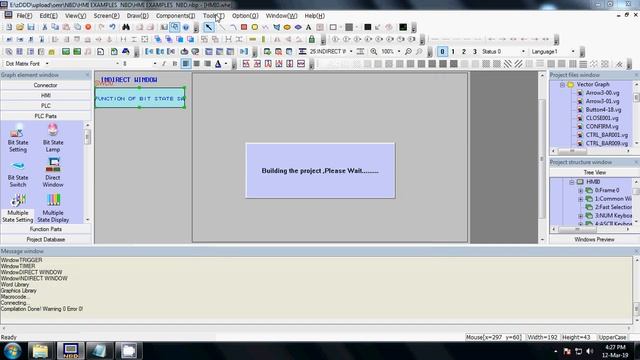This screenshot has height=360, width=640.
Task: Open the Screen menu
Action: [x=107, y=16]
